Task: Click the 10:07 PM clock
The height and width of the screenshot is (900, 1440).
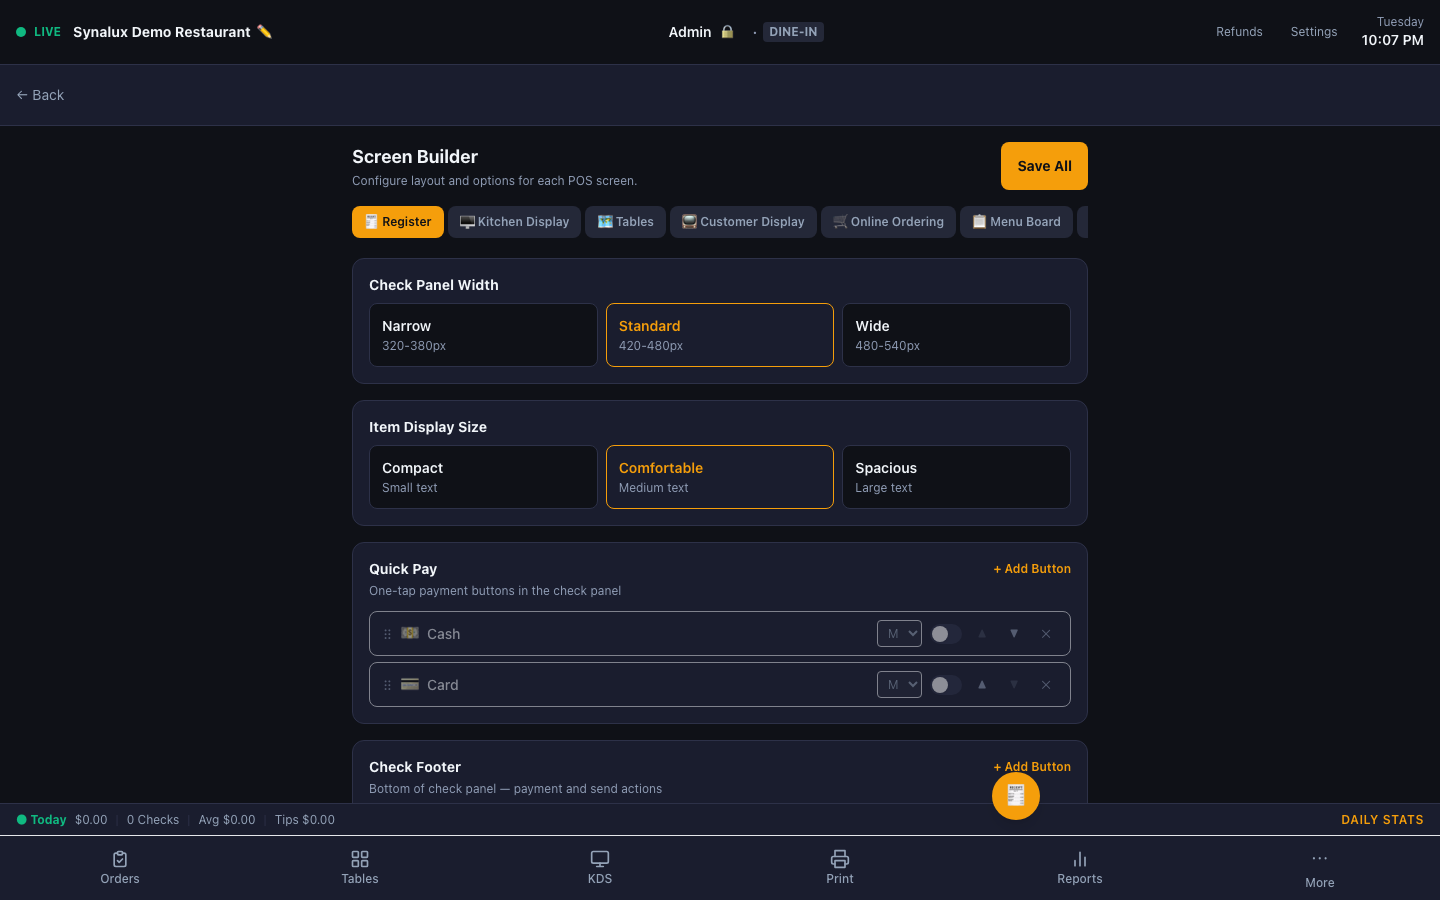Action: pos(1392,40)
